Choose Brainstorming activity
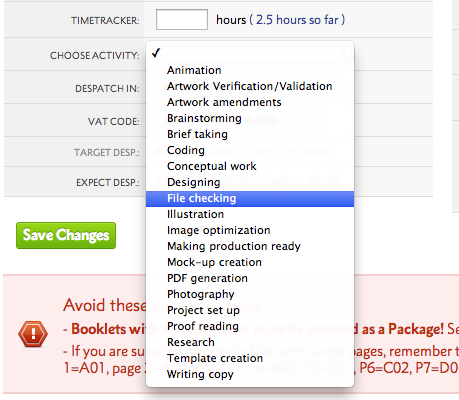Screen dimensions: 459x400 click(x=250, y=118)
